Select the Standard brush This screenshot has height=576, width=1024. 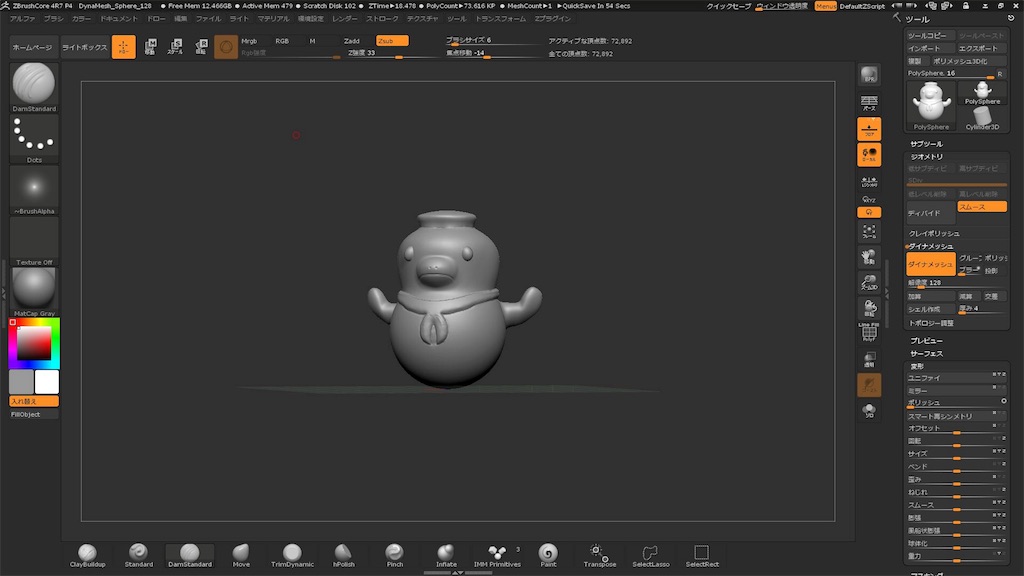[x=138, y=556]
